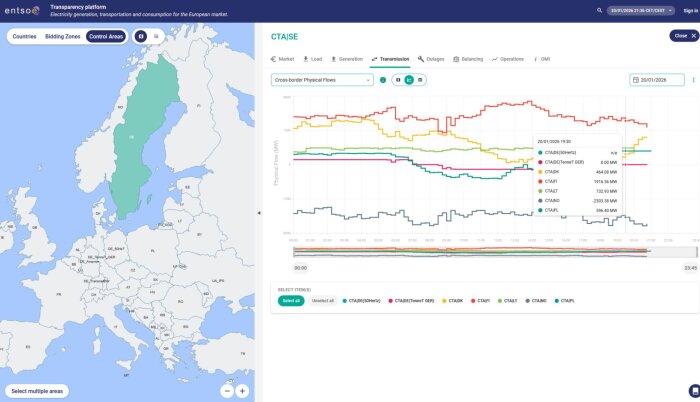The height and width of the screenshot is (402, 700).
Task: Toggle CTA|PL series in legend
Action: tap(565, 301)
